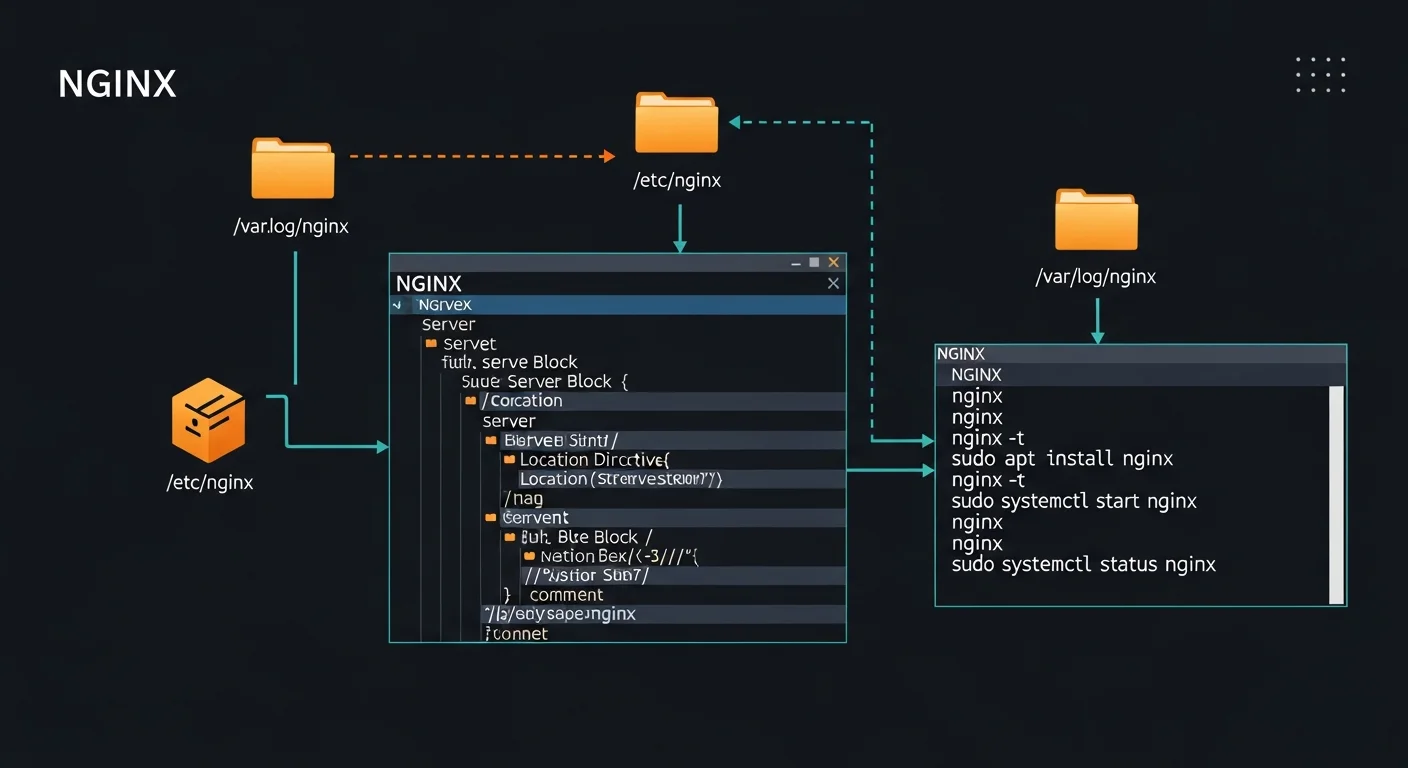The image size is (1408, 768).
Task: Click the /etc/nginx folder icon at top center
Action: (678, 121)
